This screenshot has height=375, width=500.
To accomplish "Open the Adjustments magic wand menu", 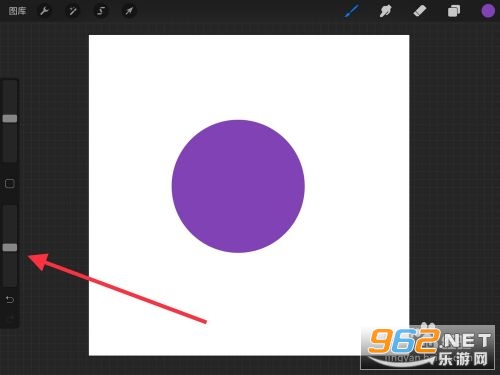I will point(72,11).
